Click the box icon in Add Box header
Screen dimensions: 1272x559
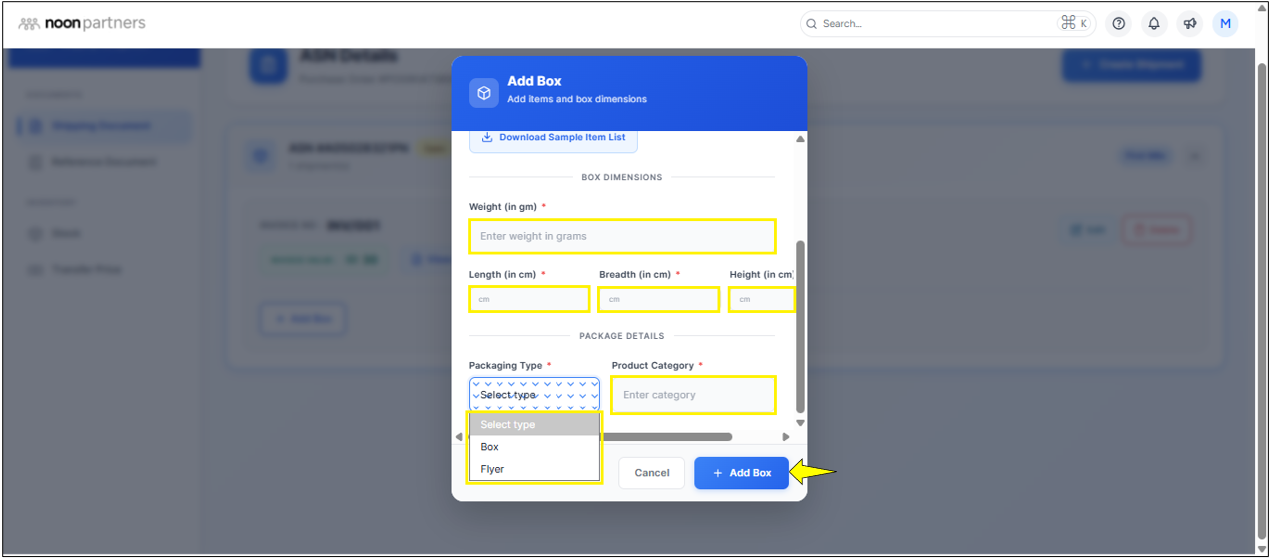tap(484, 92)
